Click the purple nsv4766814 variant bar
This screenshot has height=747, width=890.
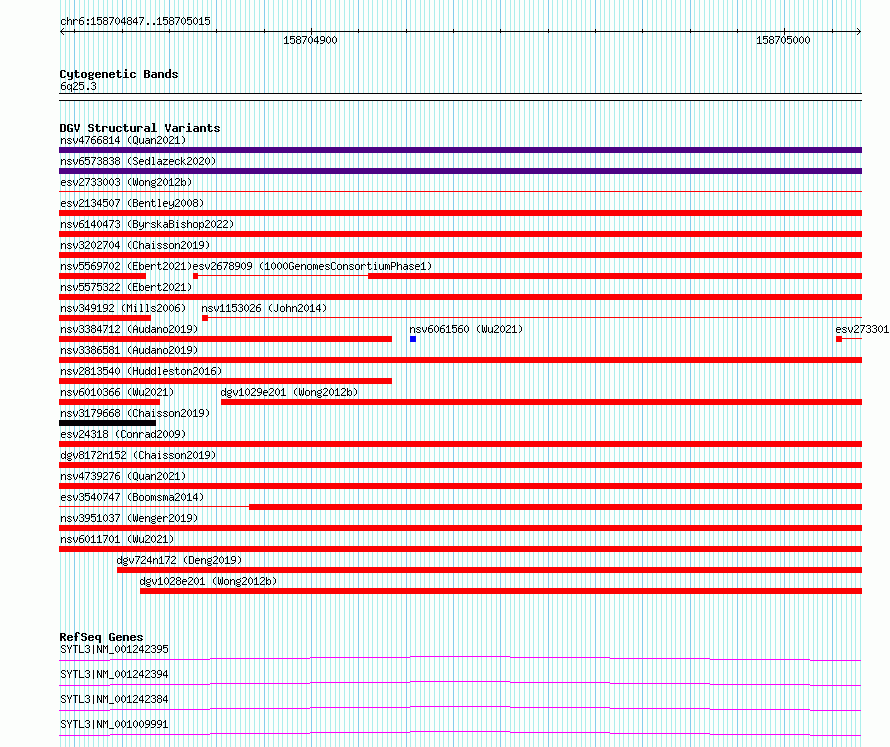click(x=460, y=150)
